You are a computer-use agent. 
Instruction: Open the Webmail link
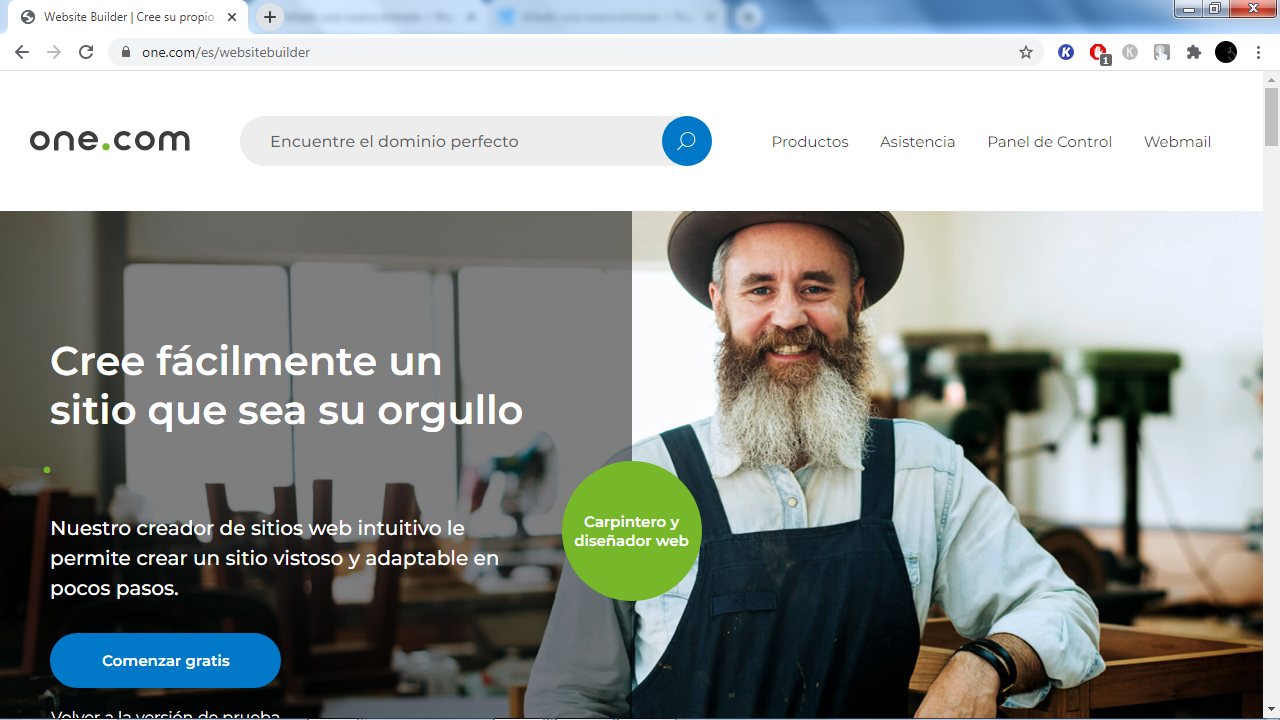1177,142
